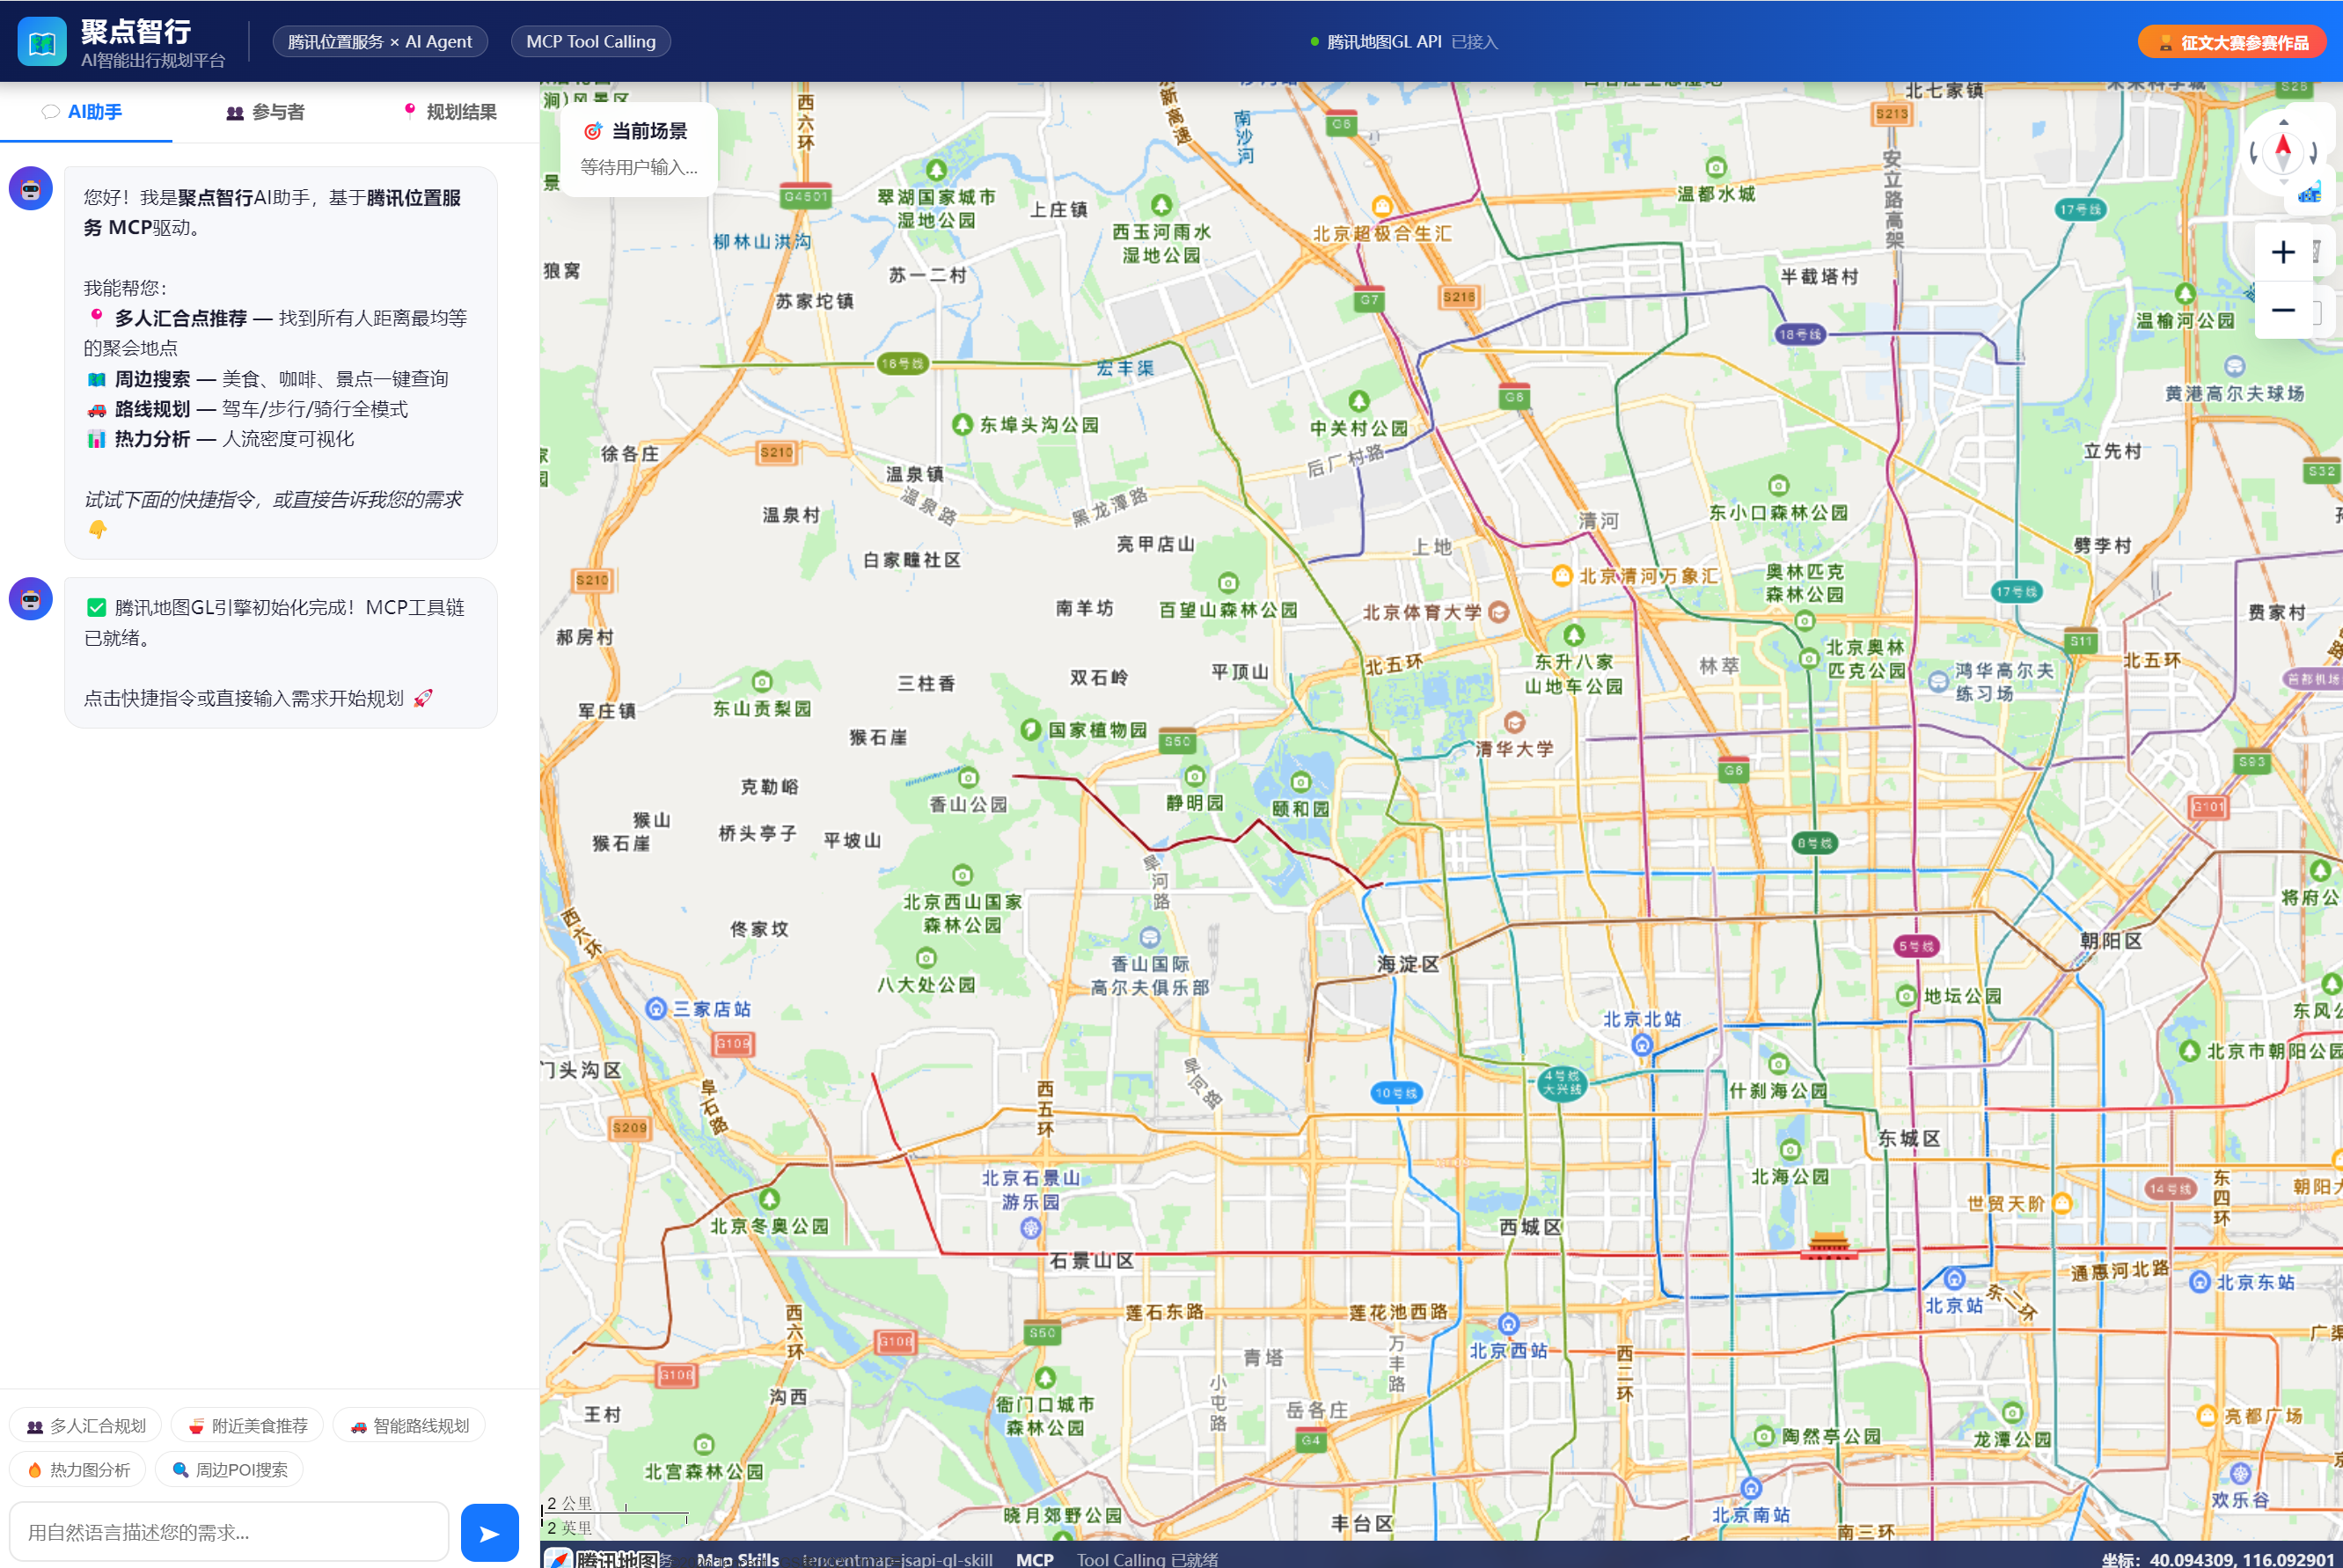The height and width of the screenshot is (1568, 2343).
Task: Open the 规划结果 tab
Action: [450, 112]
